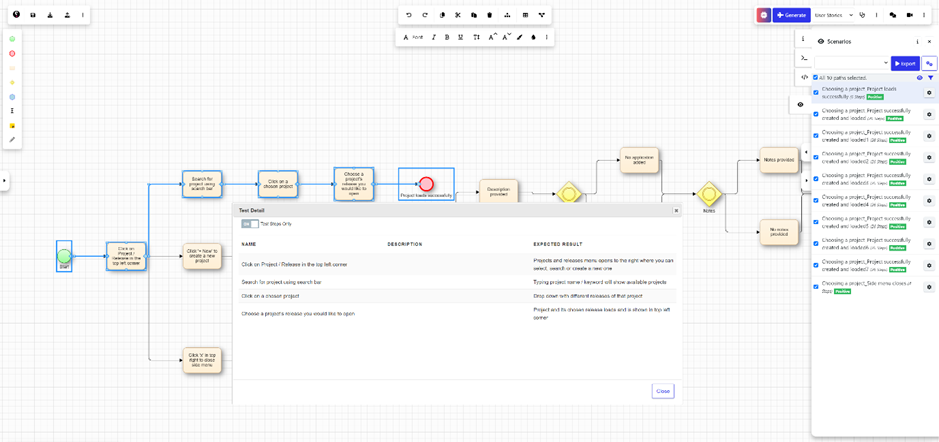The width and height of the screenshot is (939, 442).
Task: Toggle the Test Steps Only switch
Action: [250, 223]
